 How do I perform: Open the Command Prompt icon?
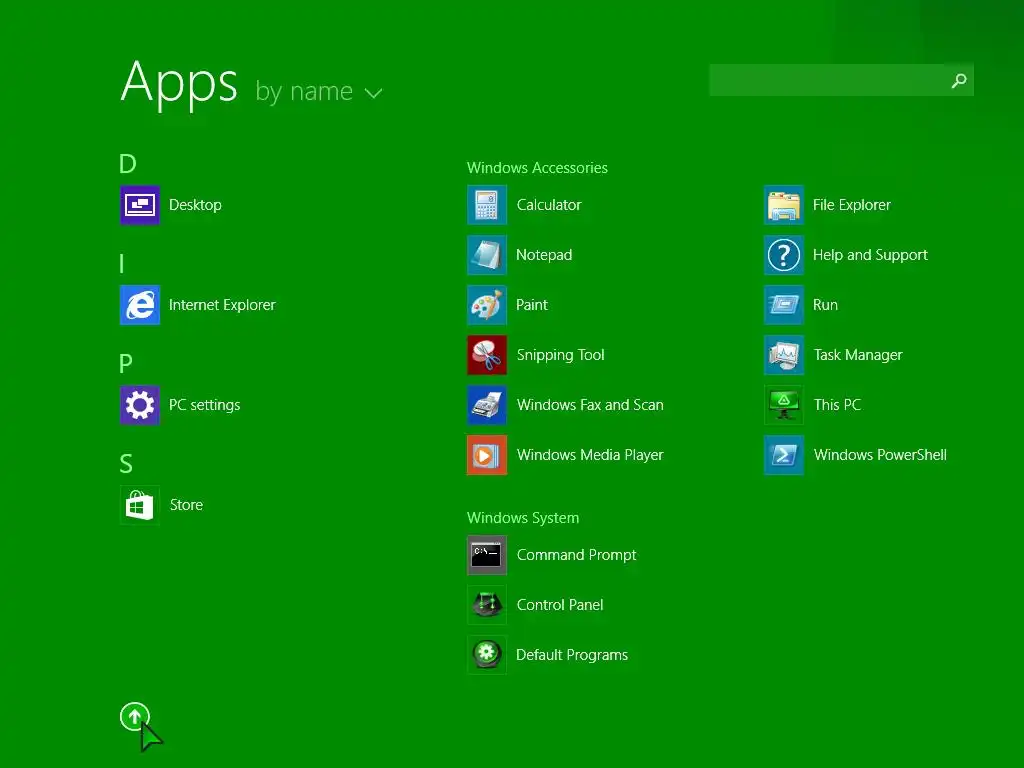click(x=487, y=555)
